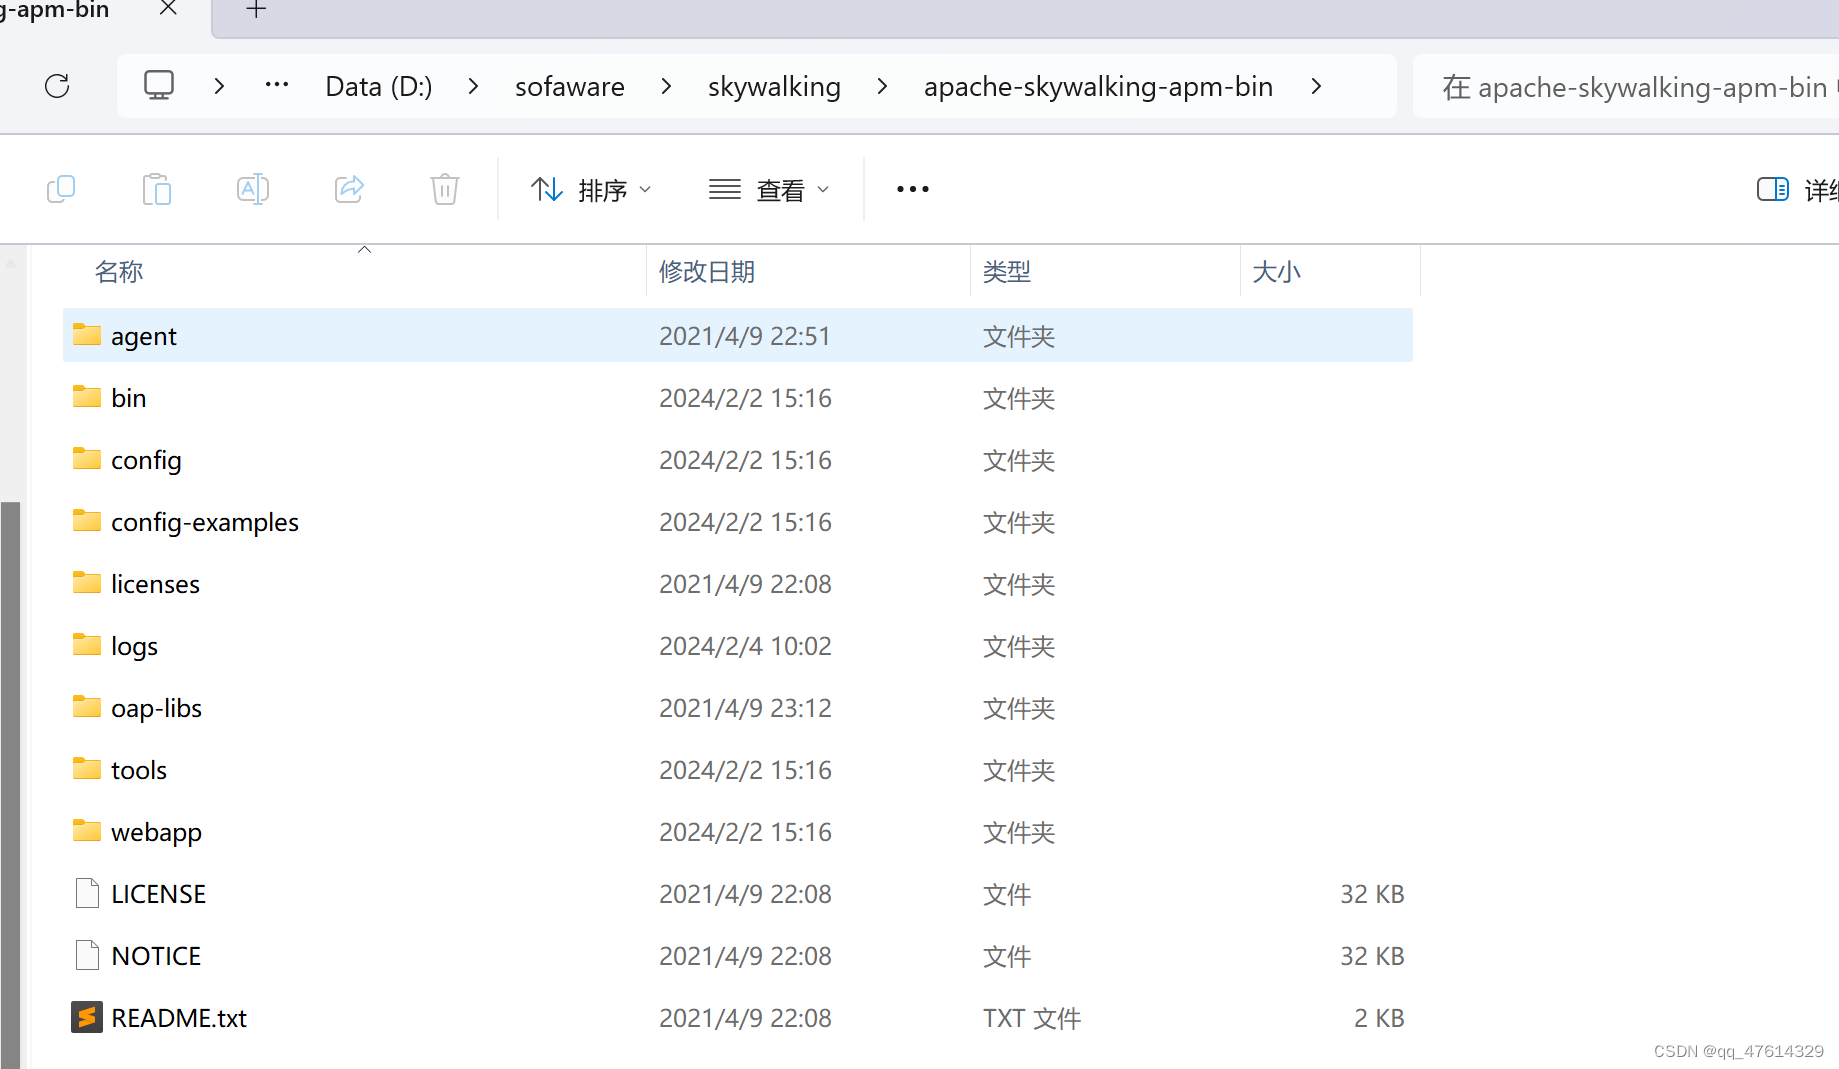Viewport: 1839px width, 1069px height.
Task: Click the vertical scrollbar in left pane
Action: 11,783
